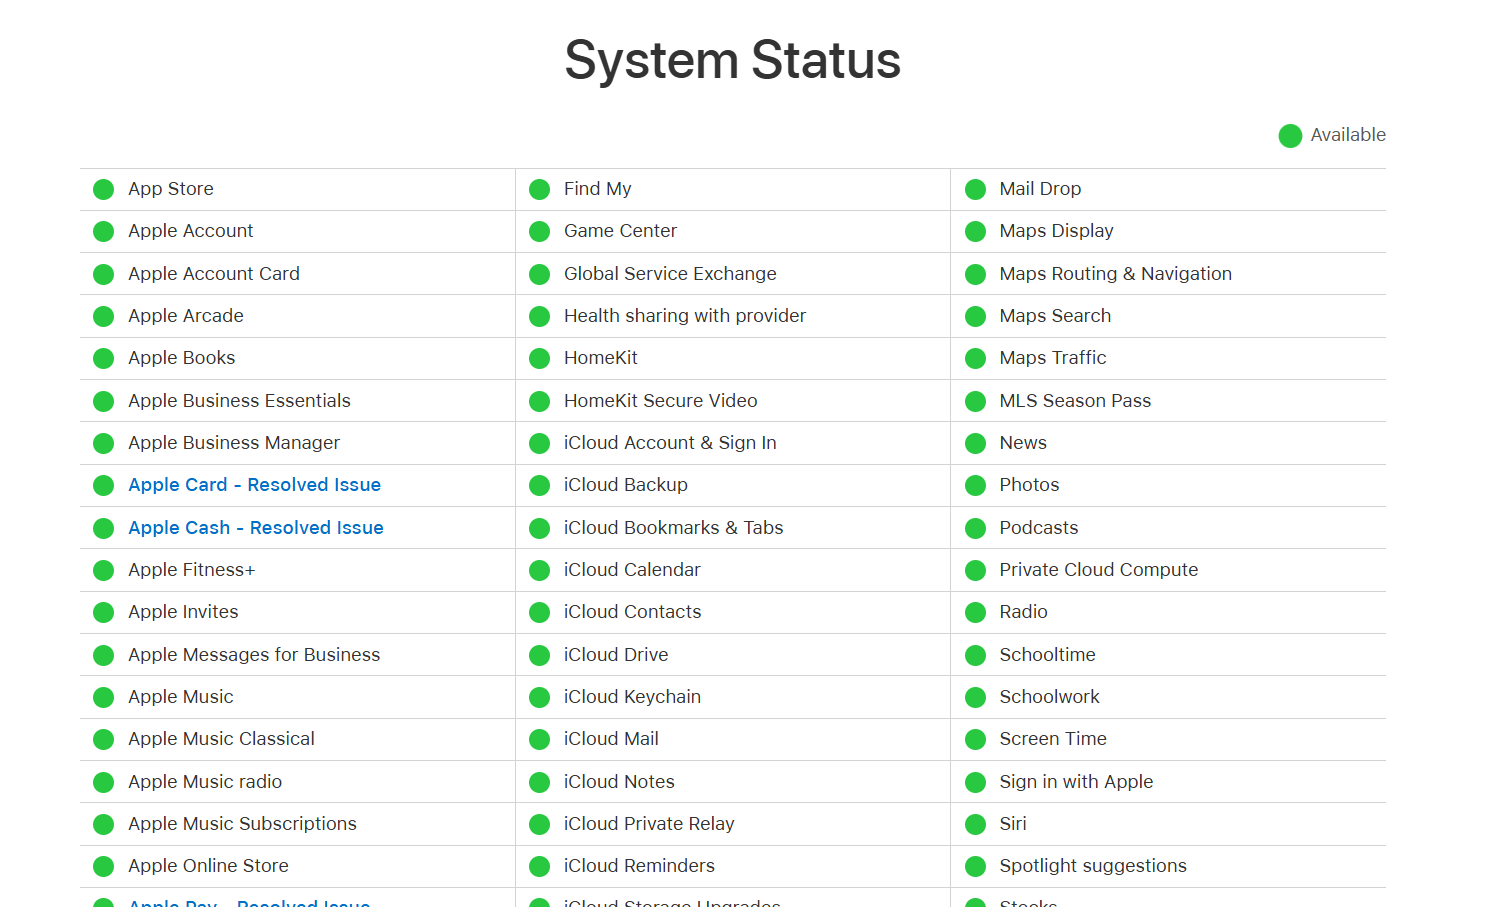
Task: Click the status dot beside iCloud Backup
Action: click(x=539, y=486)
